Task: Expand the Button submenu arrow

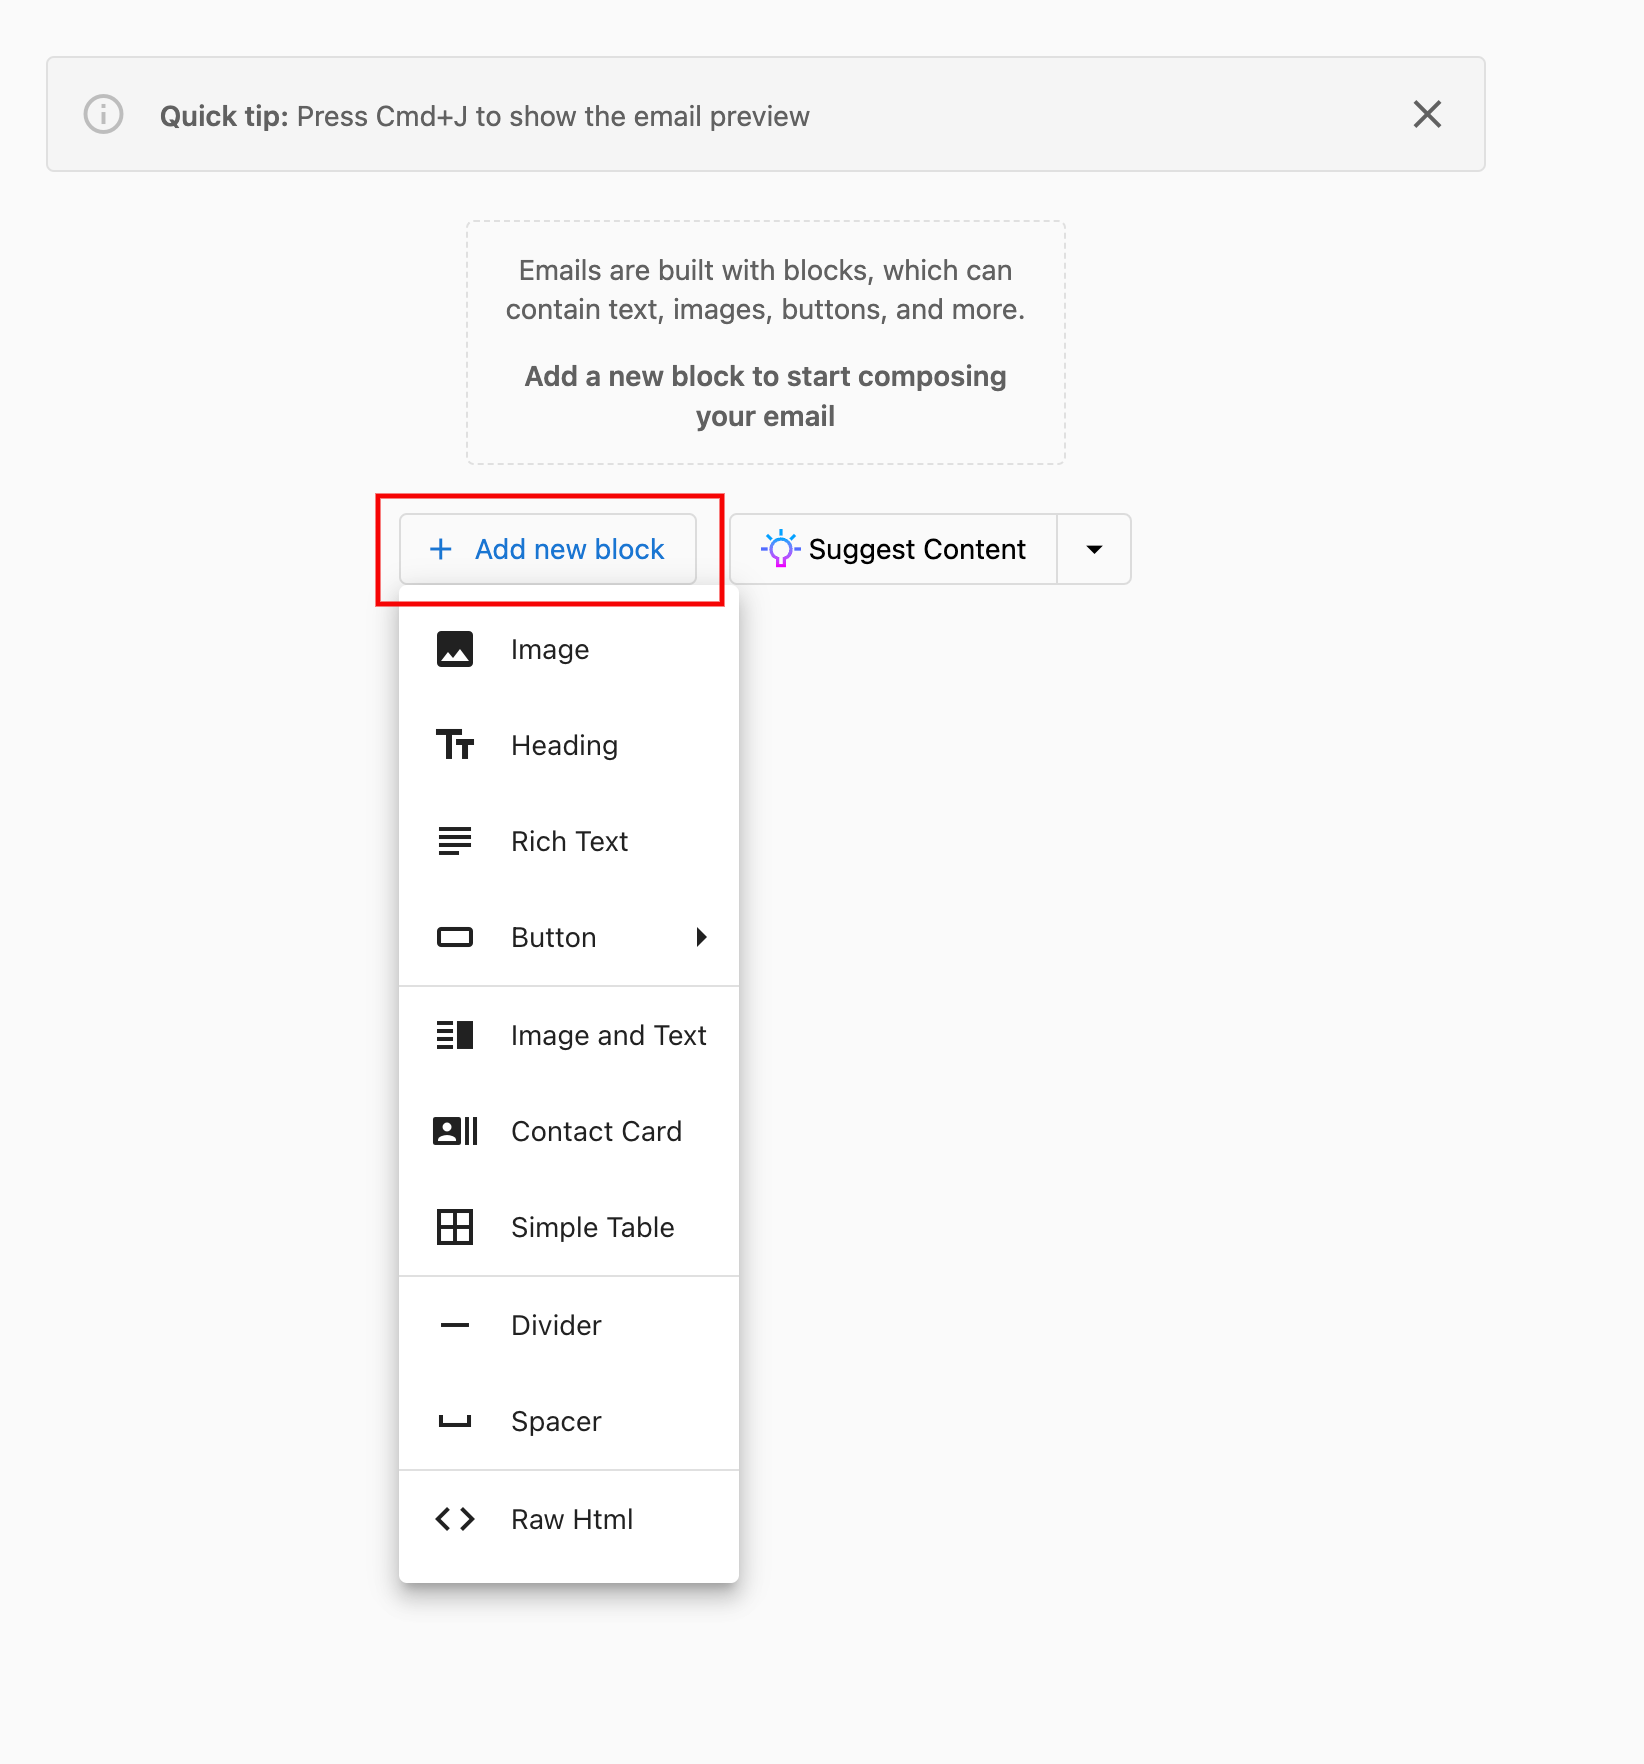Action: (x=701, y=937)
